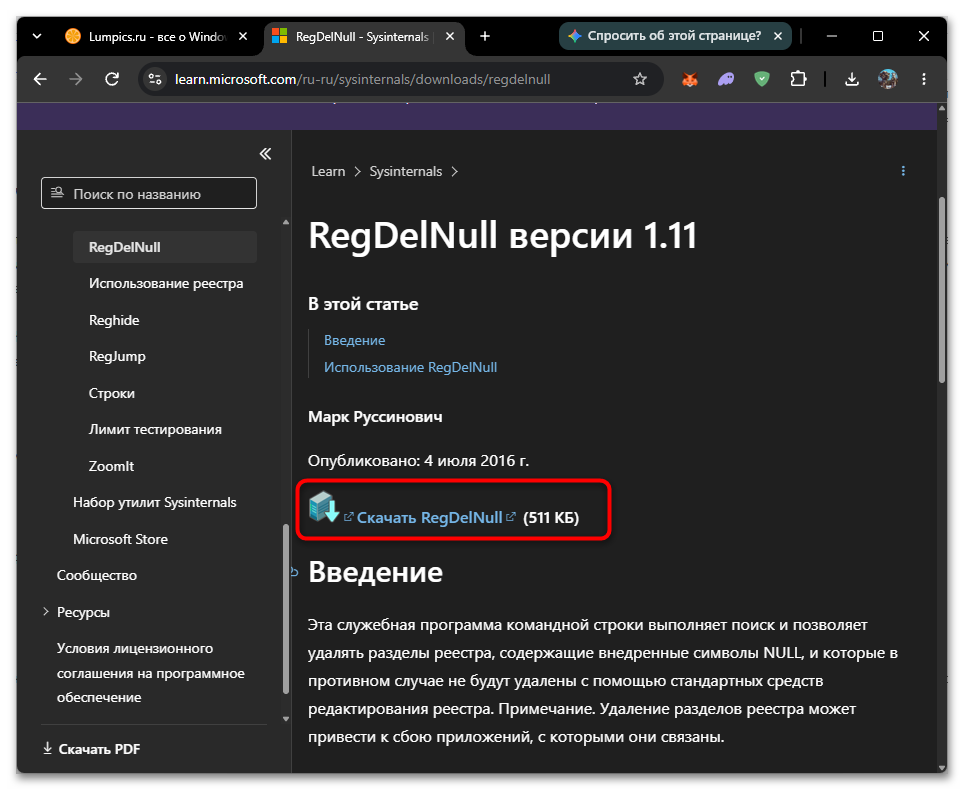The width and height of the screenshot is (964, 790).
Task: Go forward to the next page
Action: pyautogui.click(x=76, y=79)
